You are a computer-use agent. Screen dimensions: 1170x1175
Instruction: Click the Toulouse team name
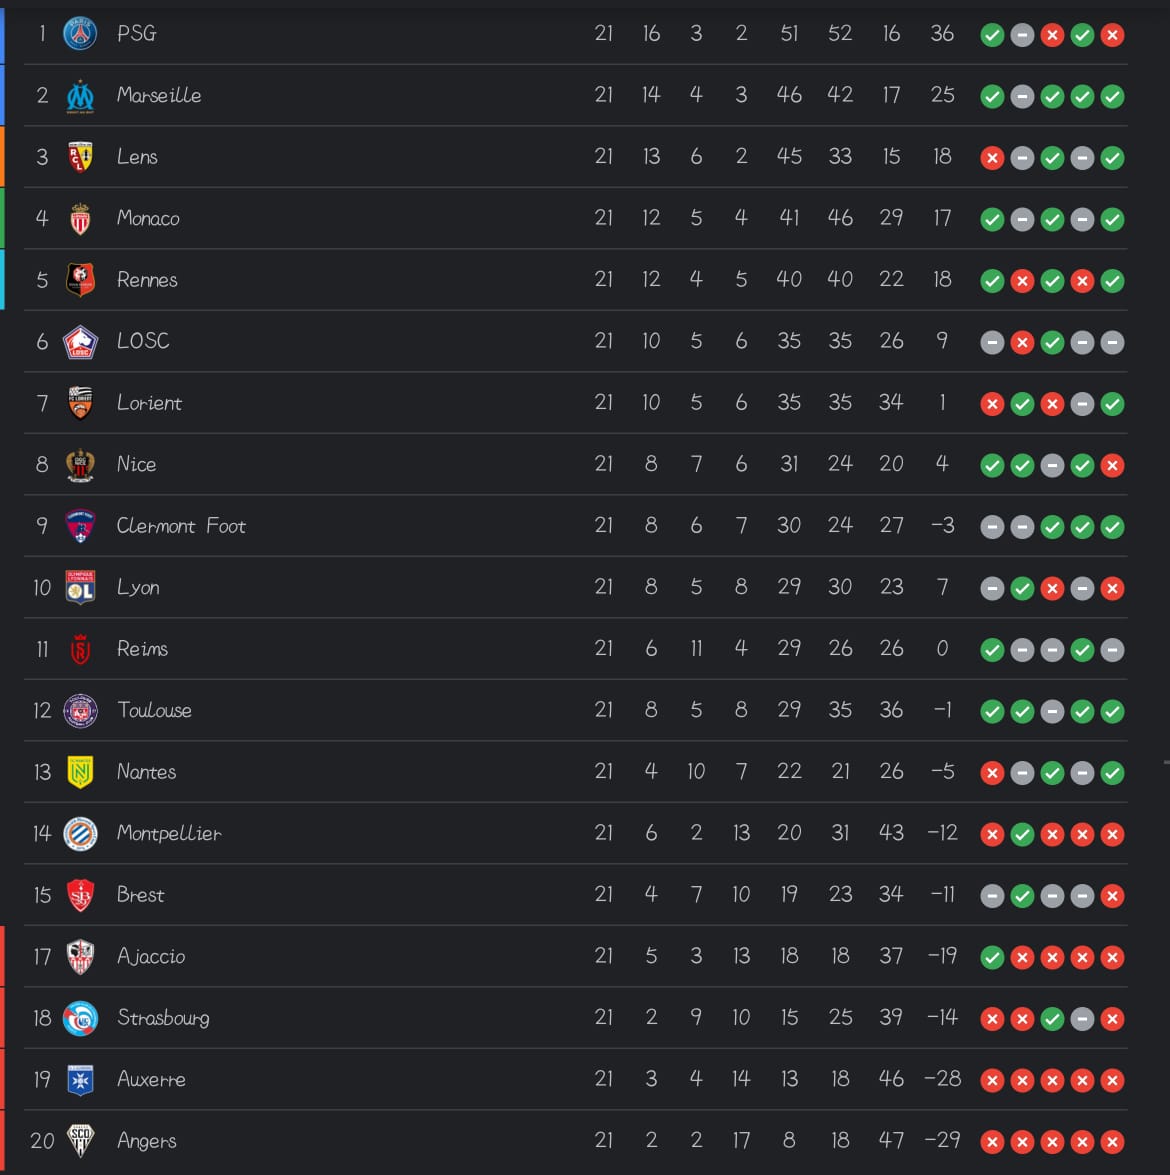click(154, 710)
